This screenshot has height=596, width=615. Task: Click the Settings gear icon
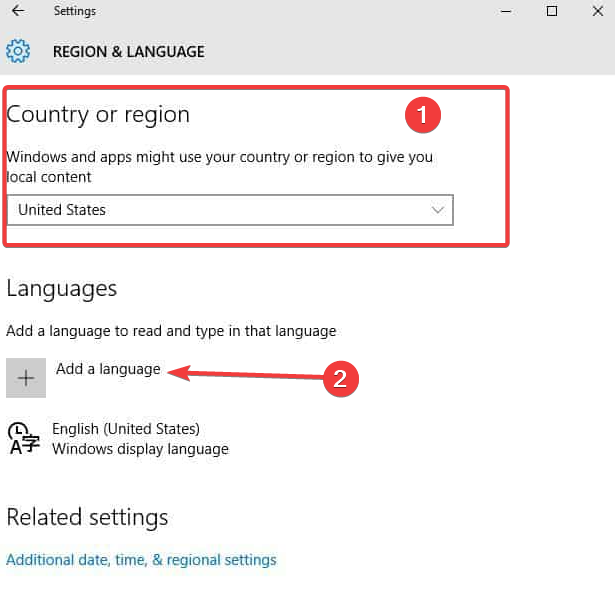coord(18,51)
